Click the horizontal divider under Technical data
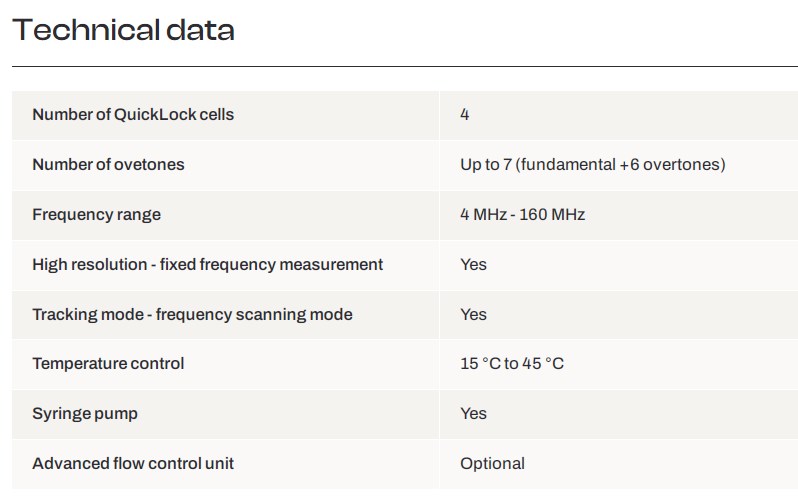 pos(405,66)
